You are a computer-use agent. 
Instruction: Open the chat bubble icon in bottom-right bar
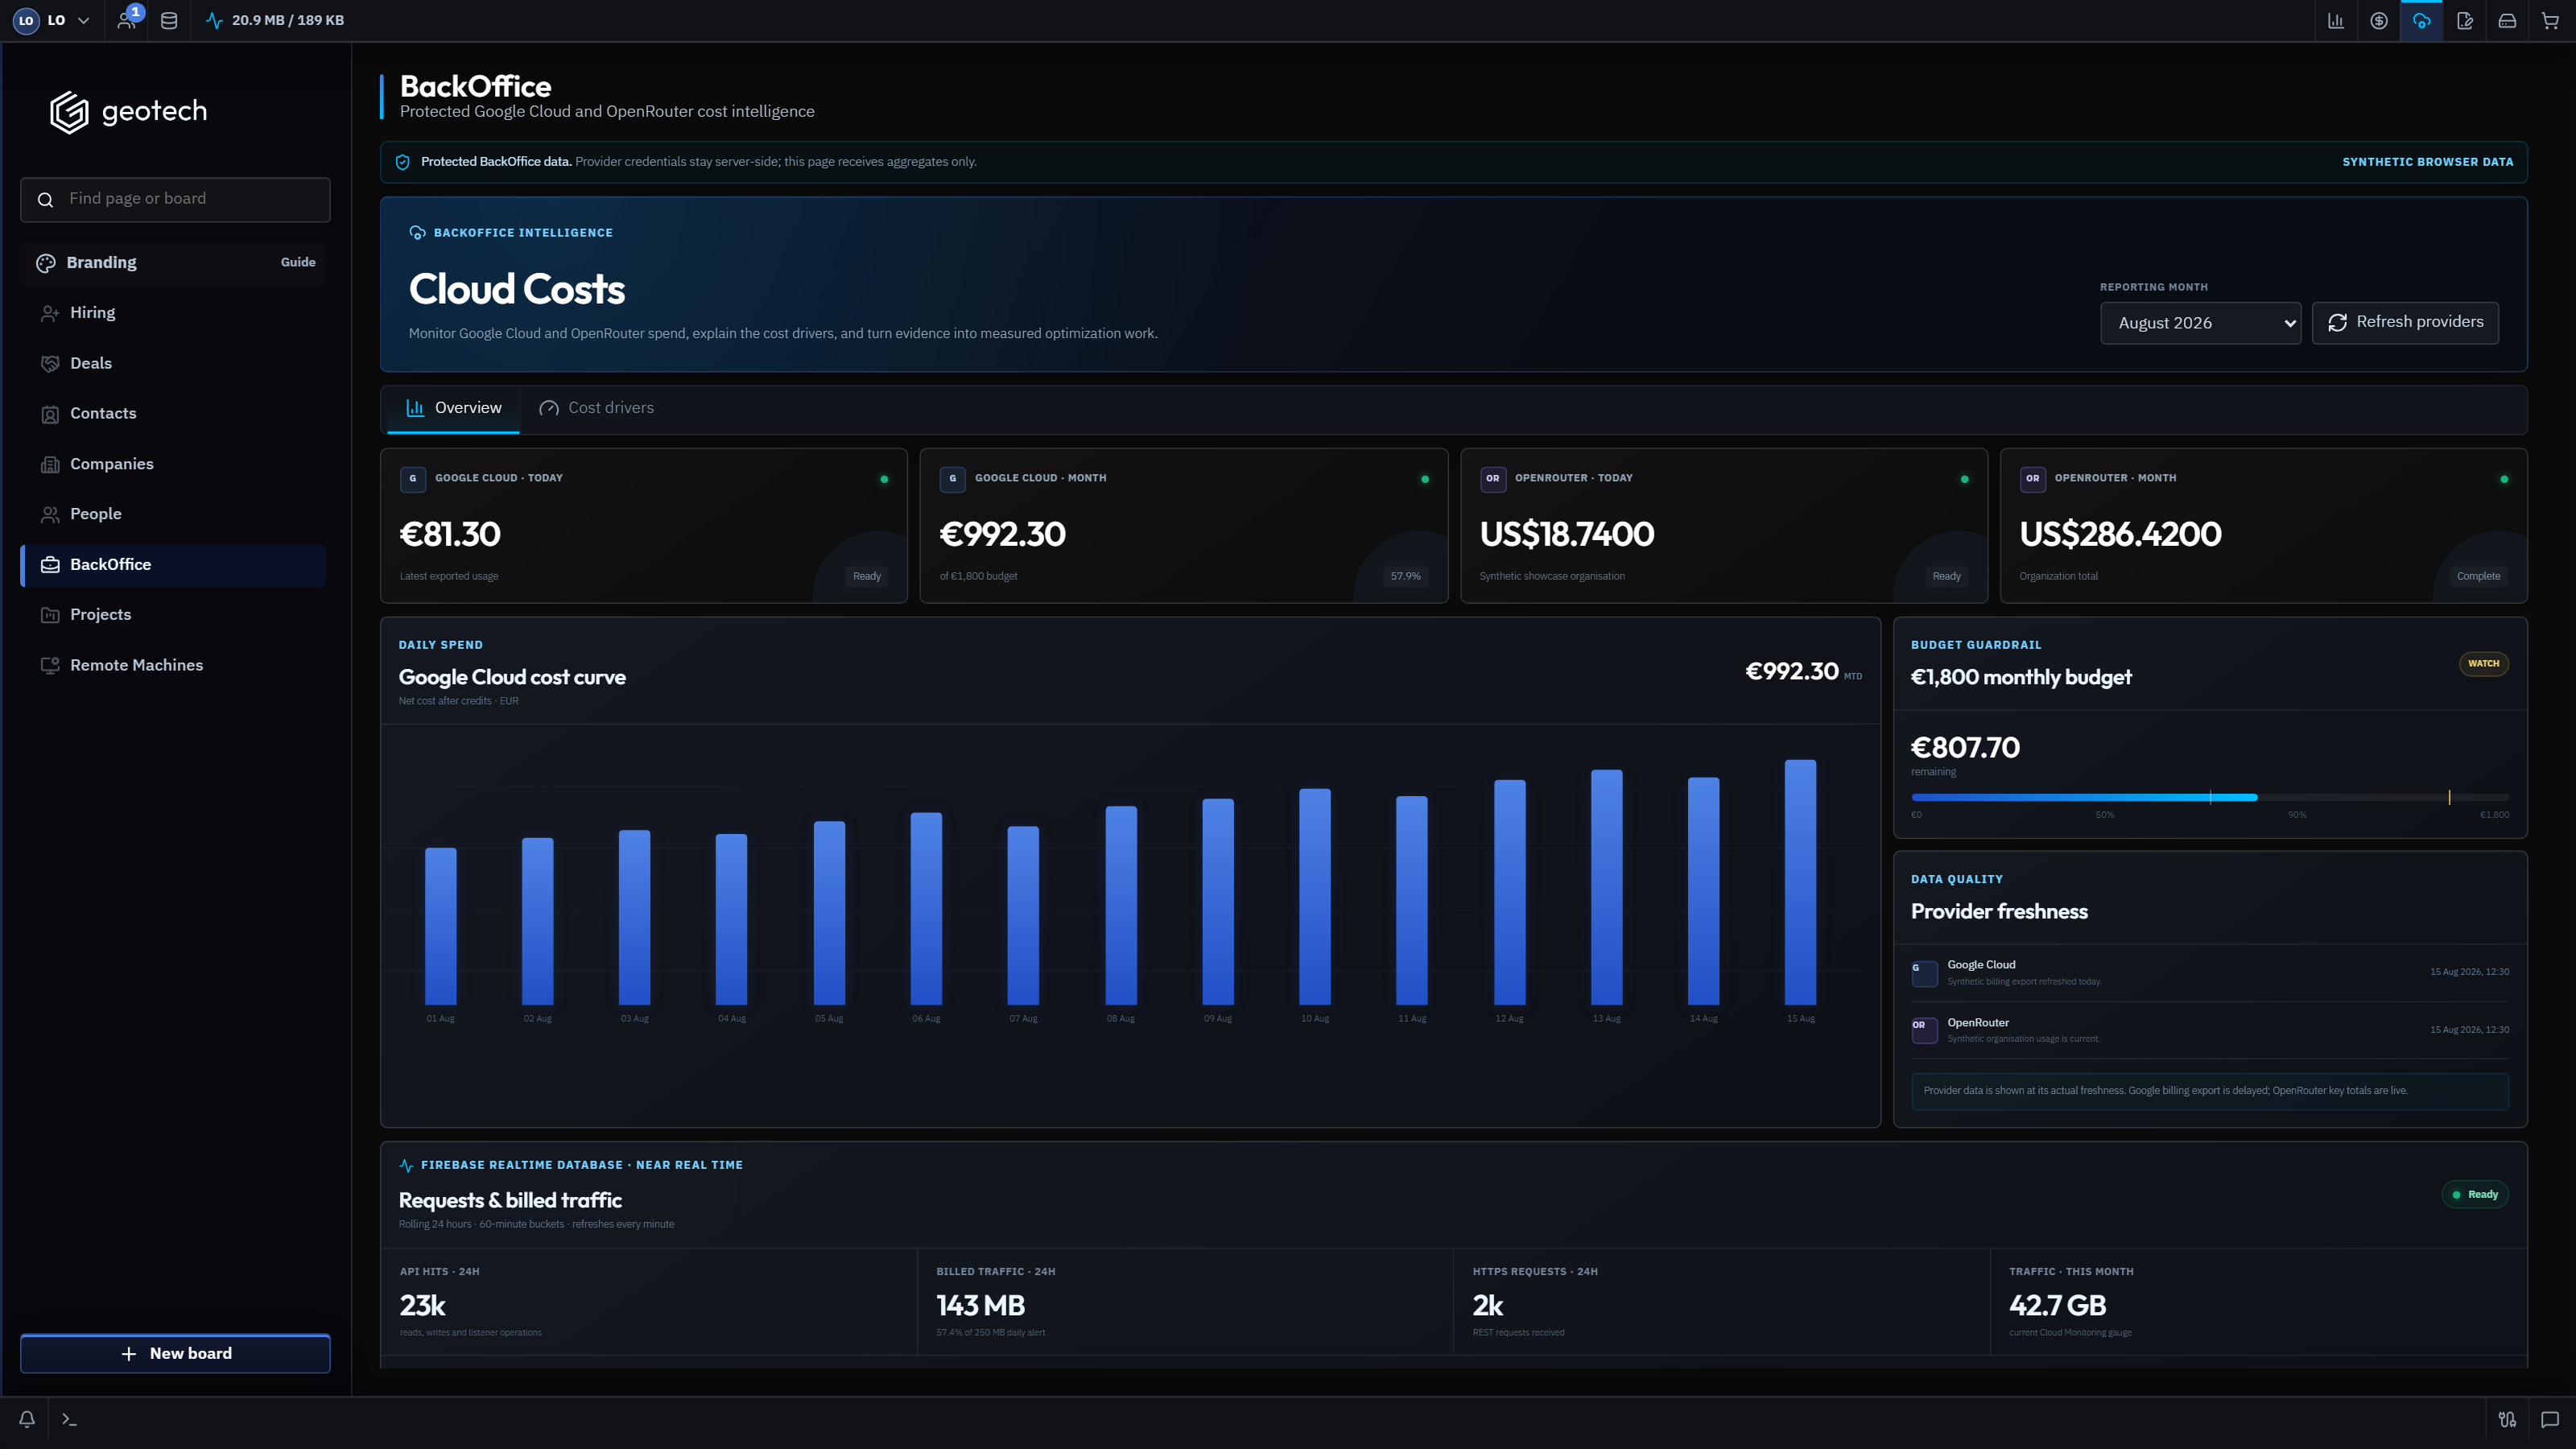2550,1419
